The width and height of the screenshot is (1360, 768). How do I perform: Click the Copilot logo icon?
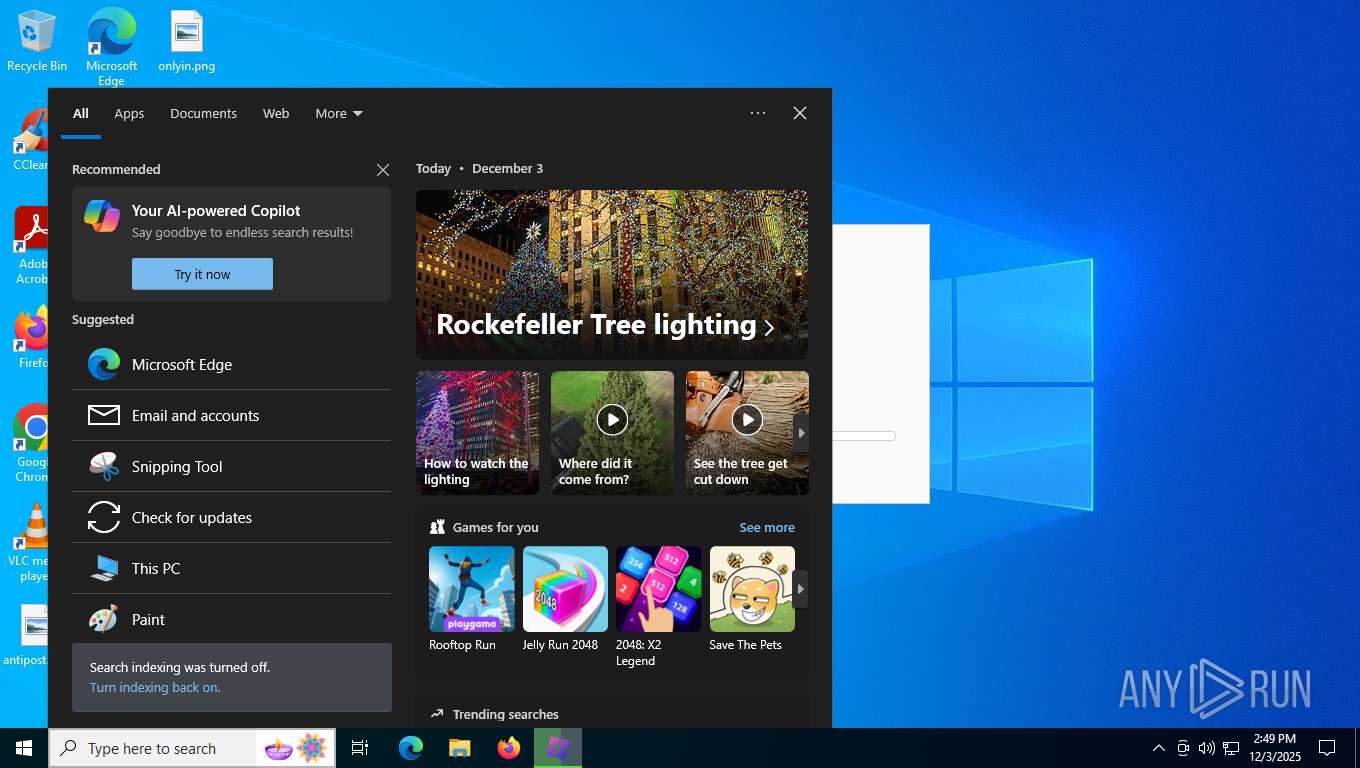click(102, 216)
